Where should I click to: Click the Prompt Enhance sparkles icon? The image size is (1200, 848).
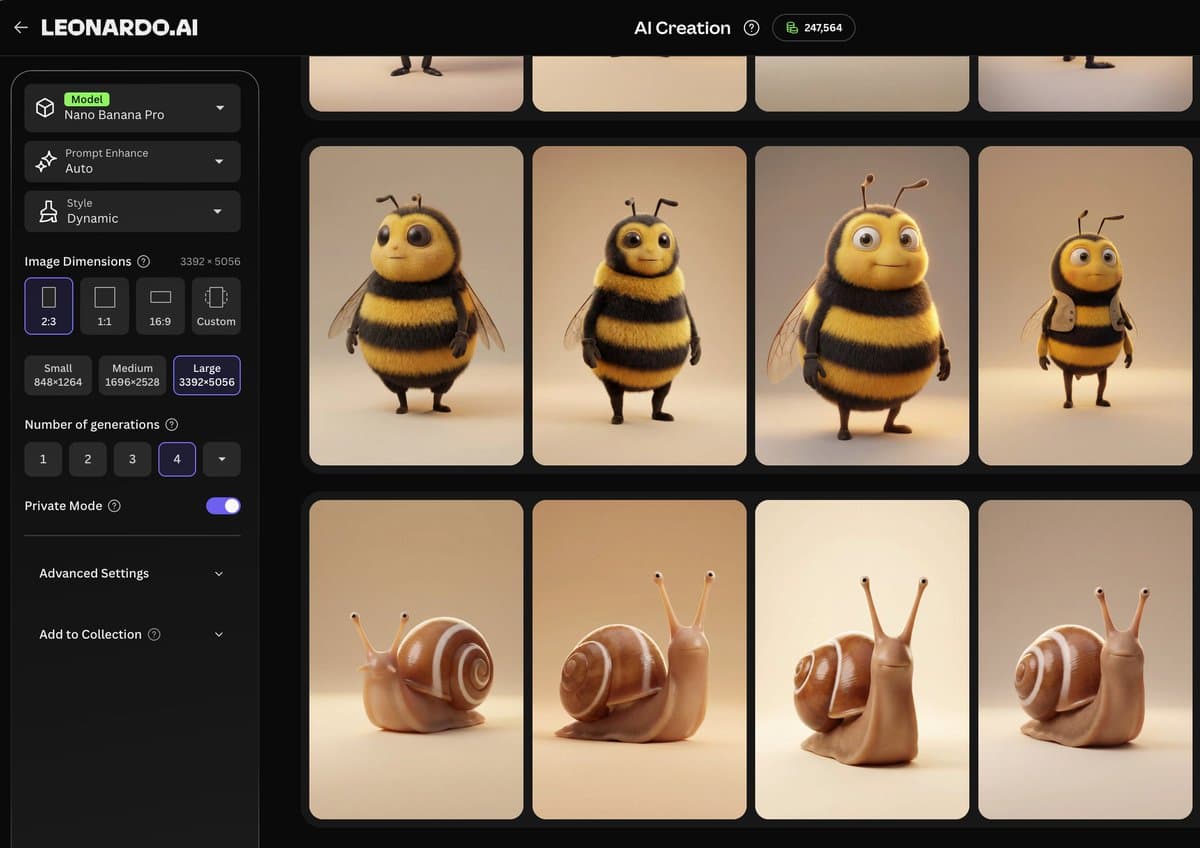[44, 161]
